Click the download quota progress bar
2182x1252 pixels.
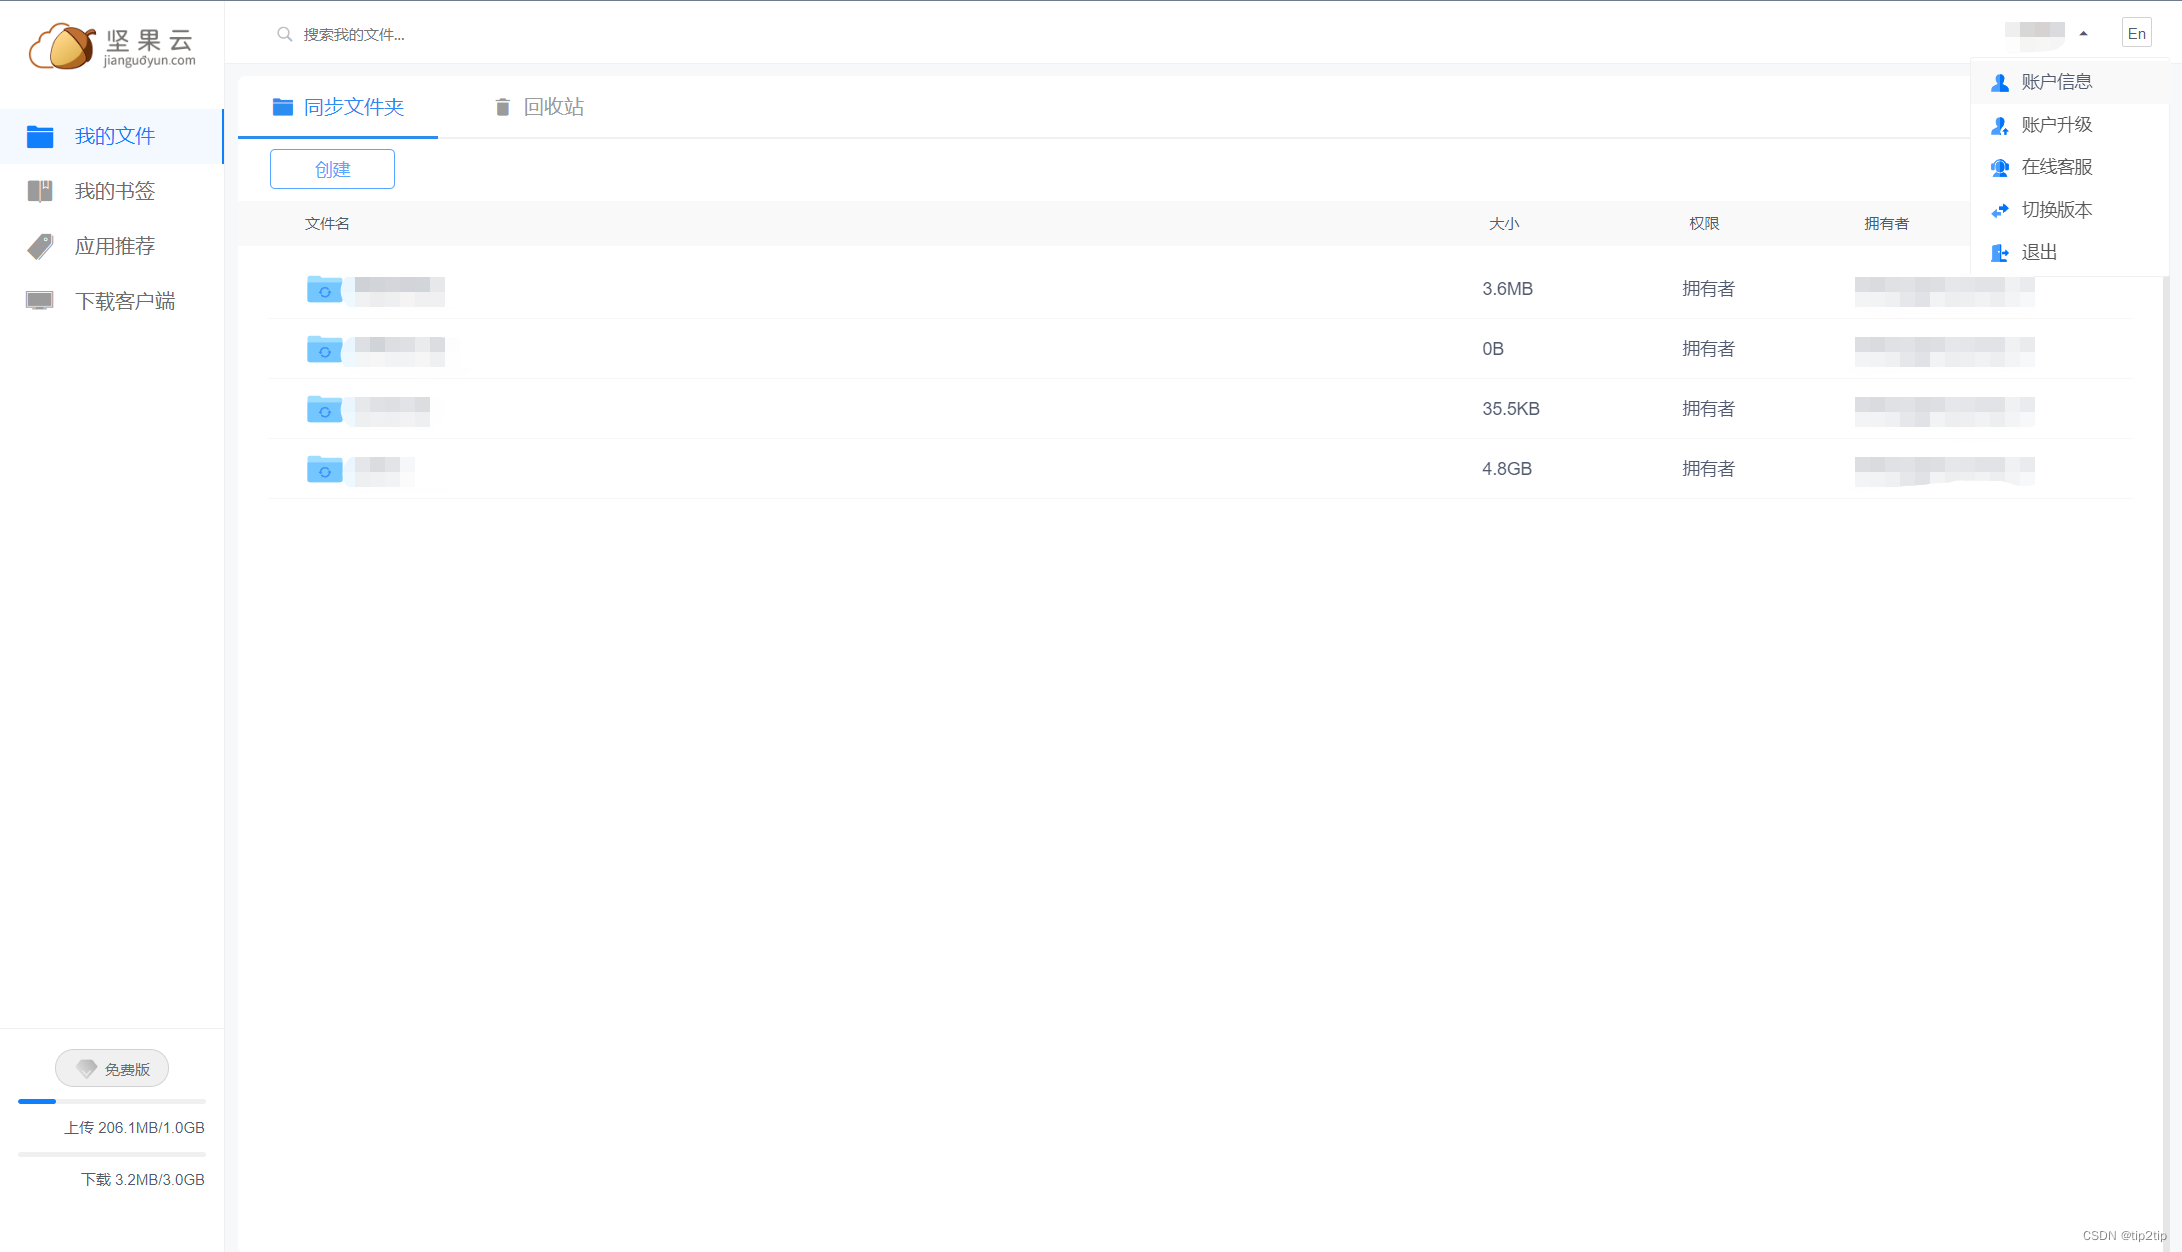pyautogui.click(x=112, y=1154)
